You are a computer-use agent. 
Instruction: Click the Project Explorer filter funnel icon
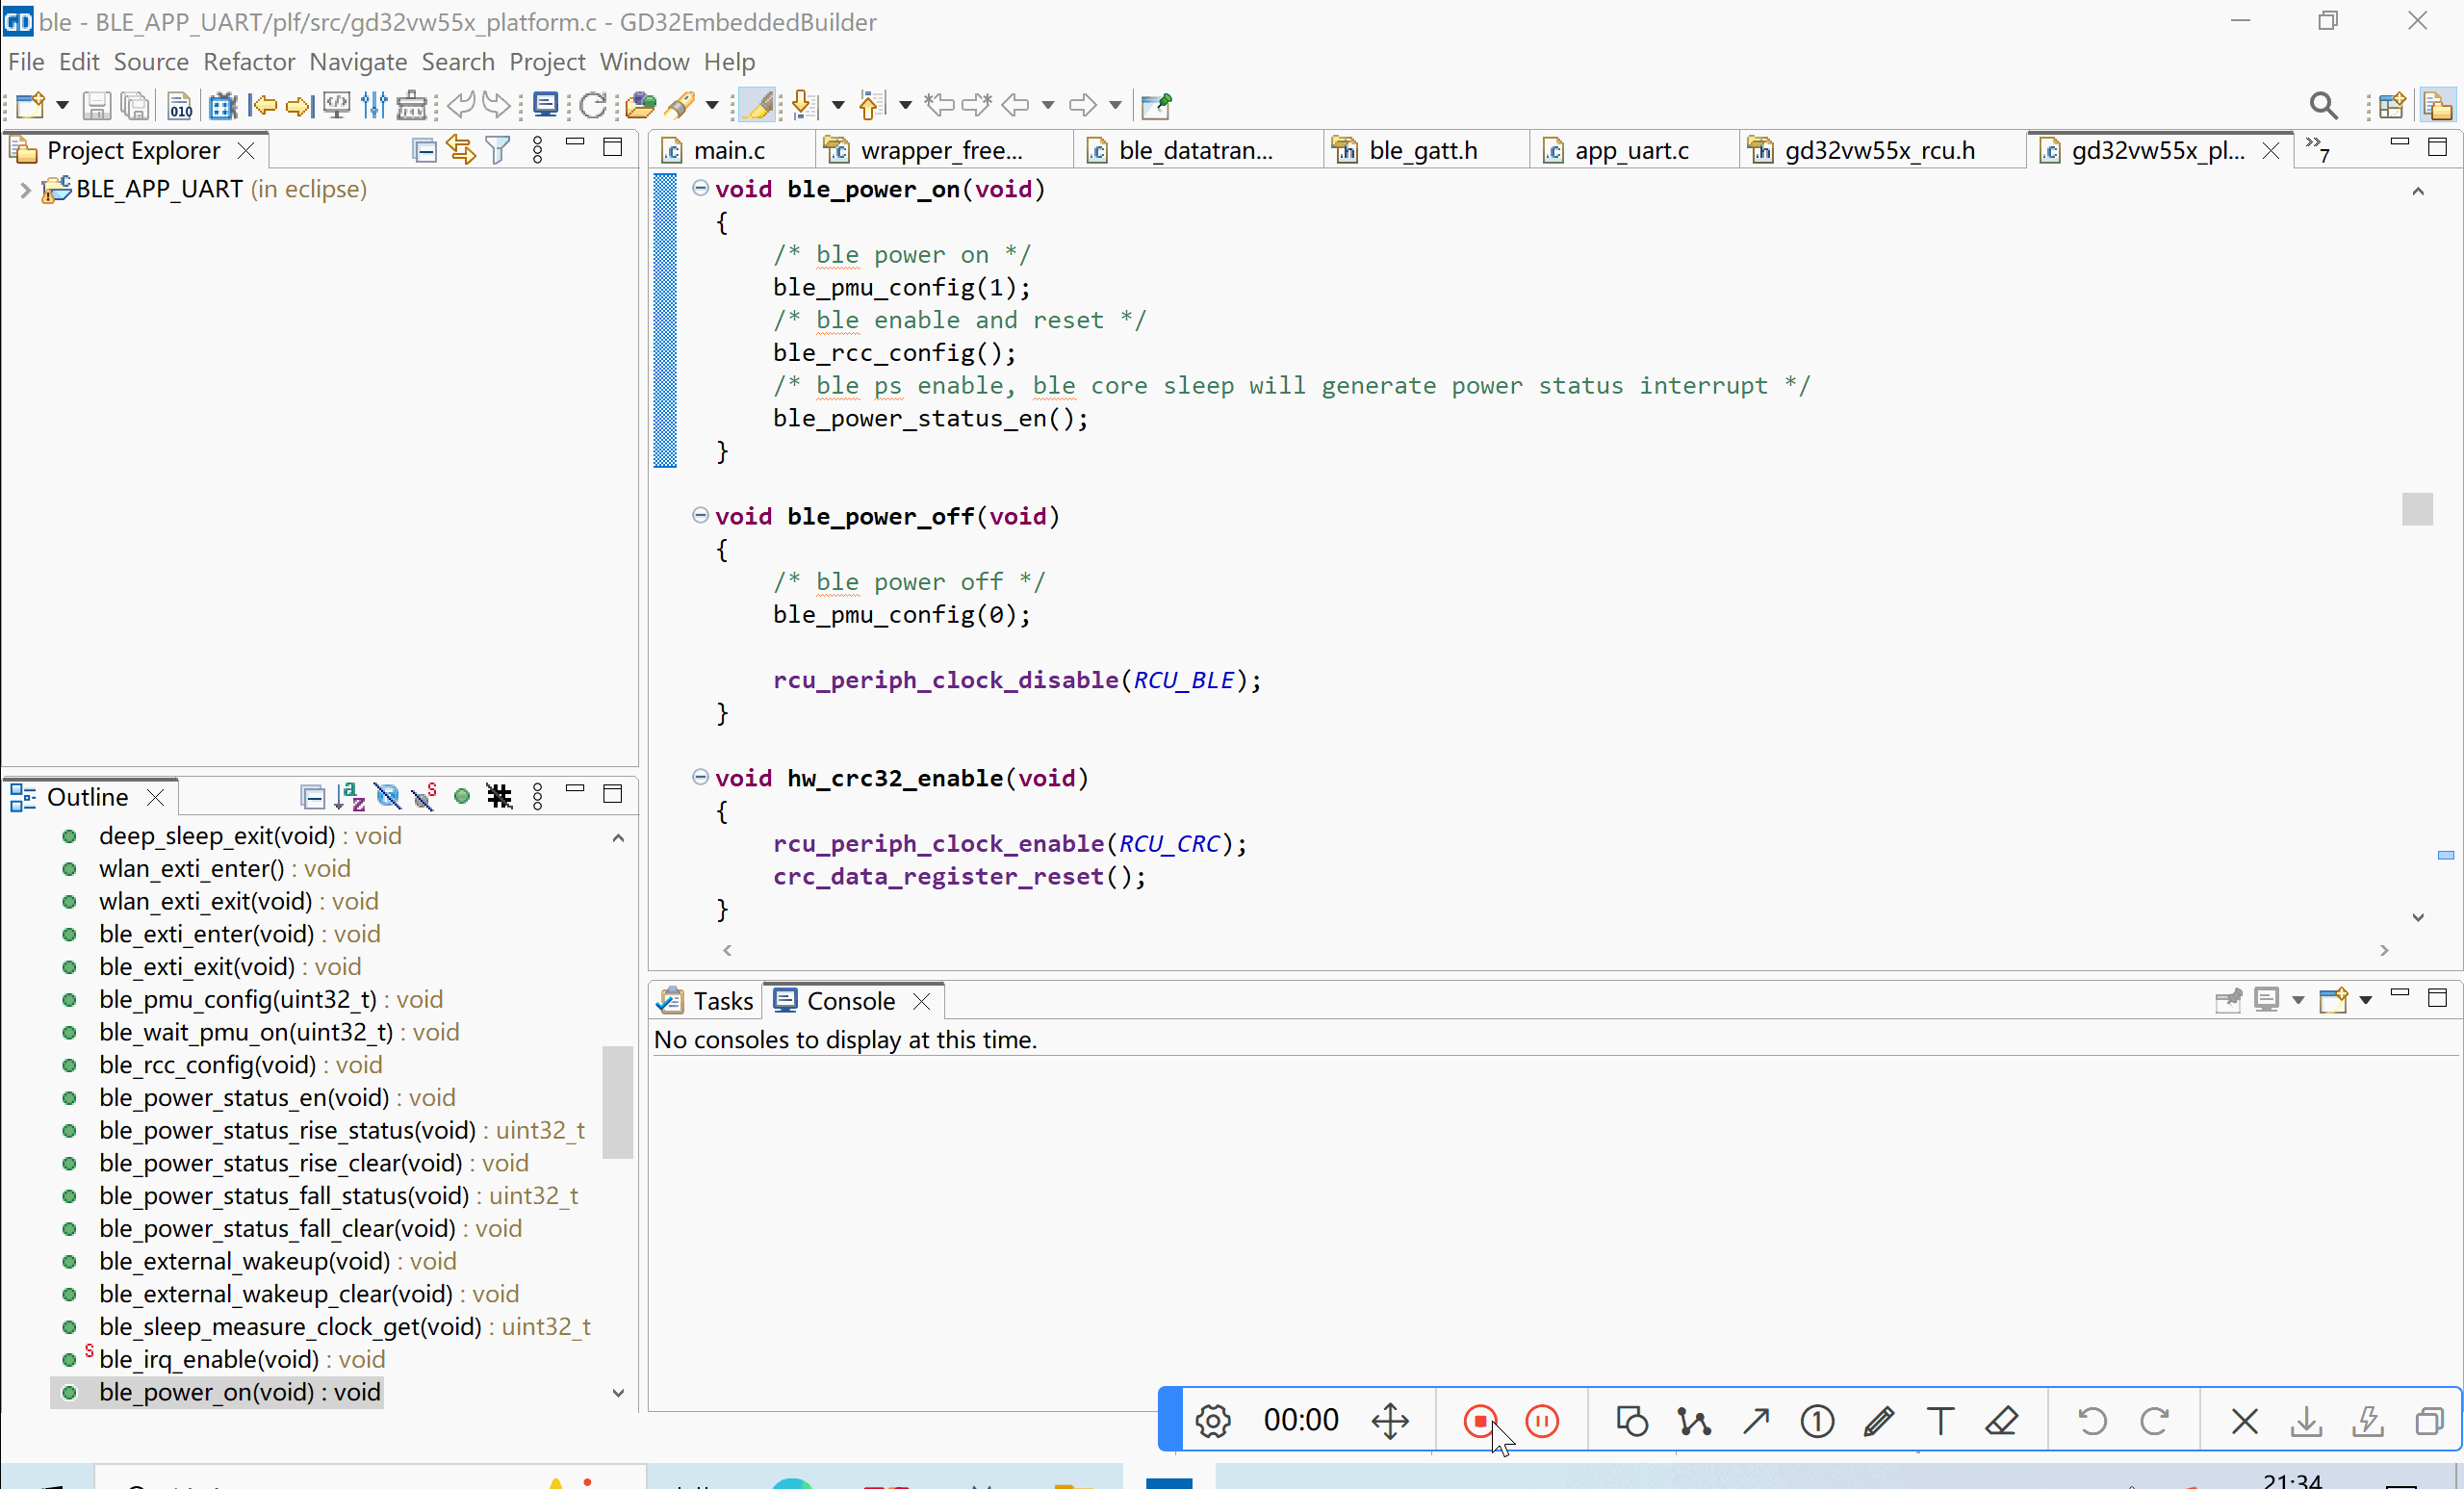(497, 150)
